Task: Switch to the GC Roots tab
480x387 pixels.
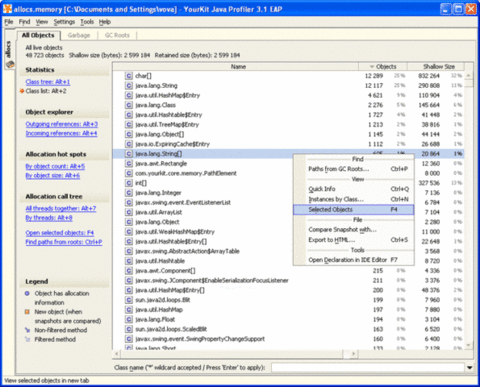Action: tap(117, 35)
